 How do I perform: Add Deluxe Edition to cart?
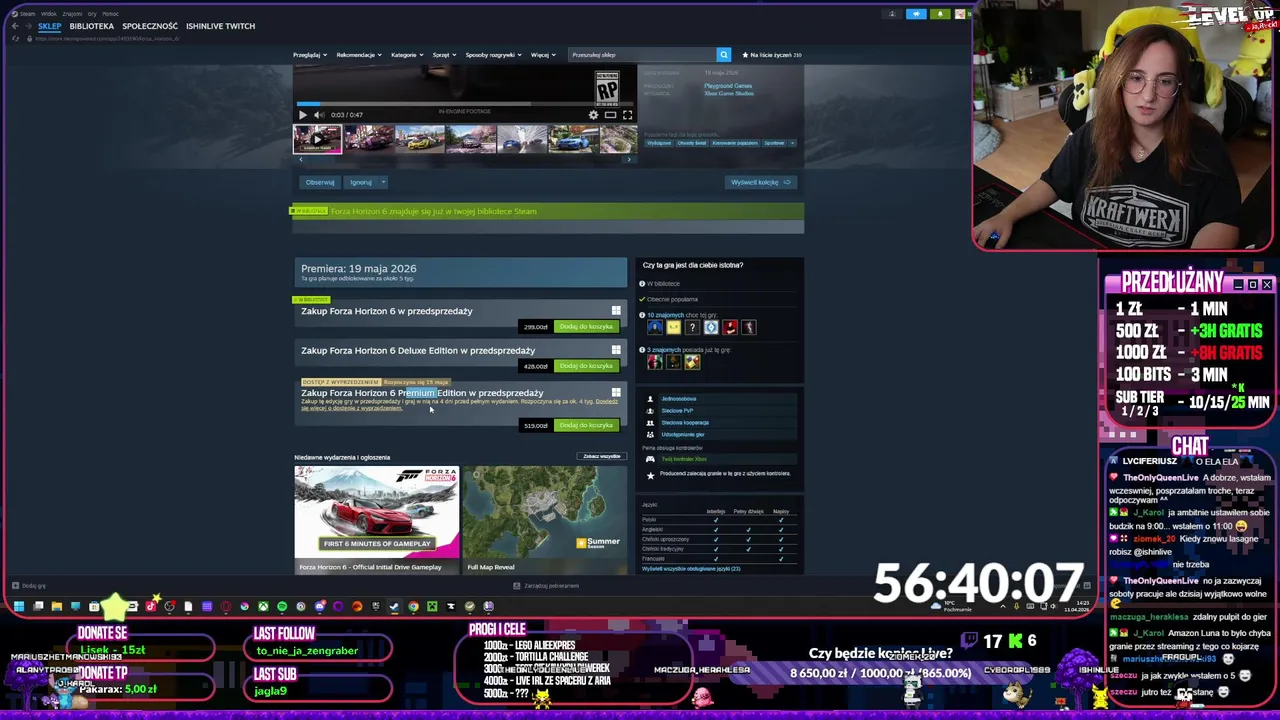[x=586, y=366]
